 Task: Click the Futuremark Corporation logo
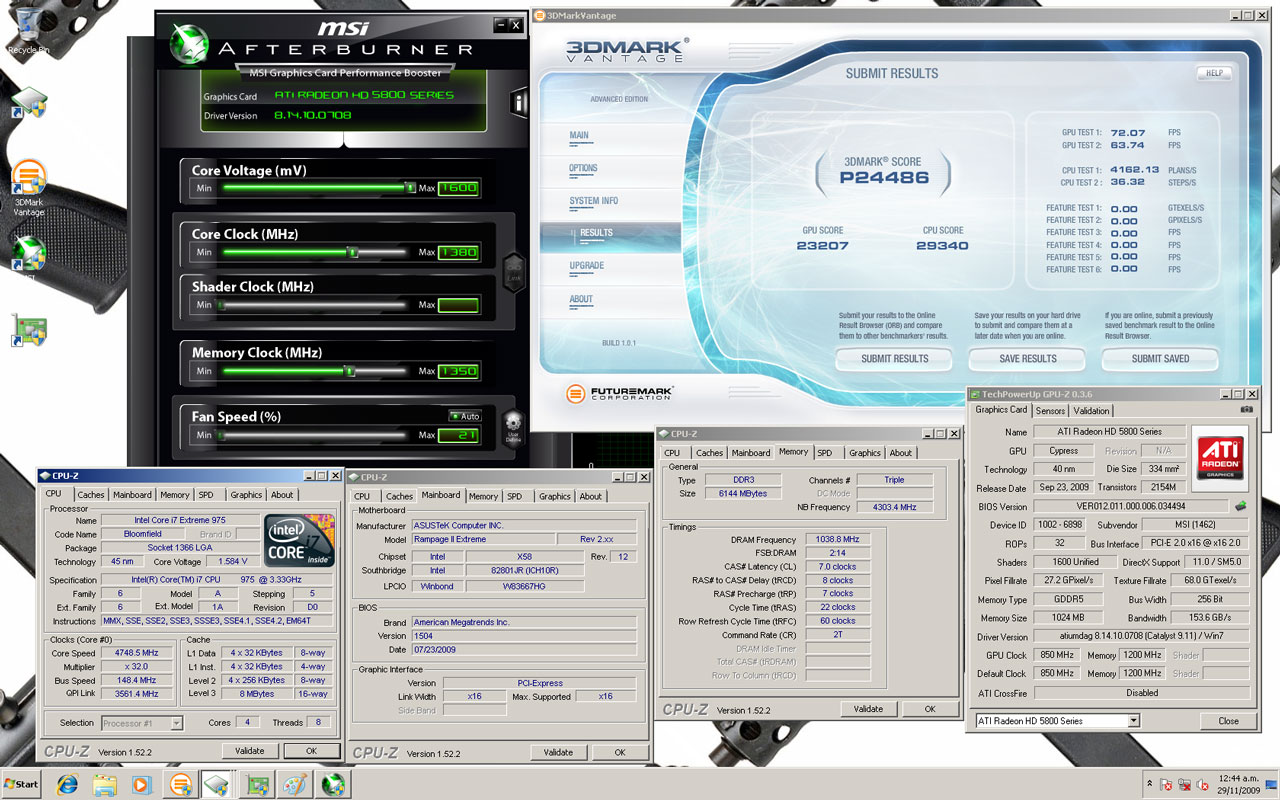[618, 393]
